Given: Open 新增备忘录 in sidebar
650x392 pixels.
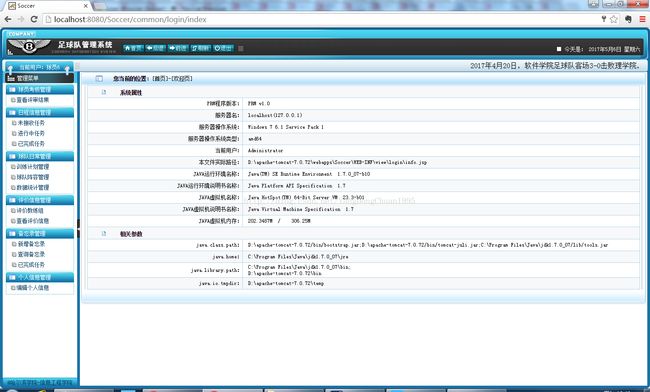Looking at the screenshot, I should point(31,244).
